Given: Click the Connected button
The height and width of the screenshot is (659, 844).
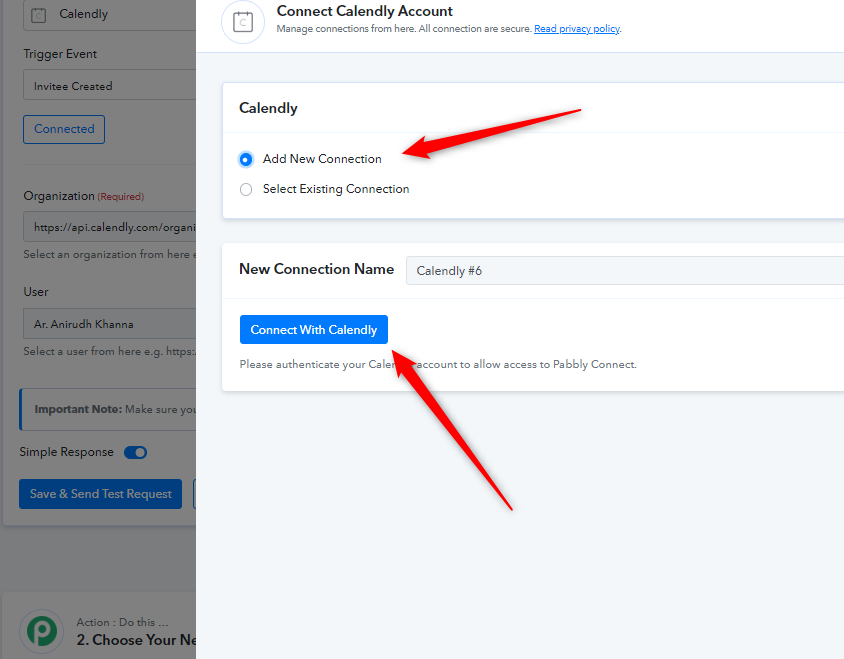Looking at the screenshot, I should (x=64, y=129).
